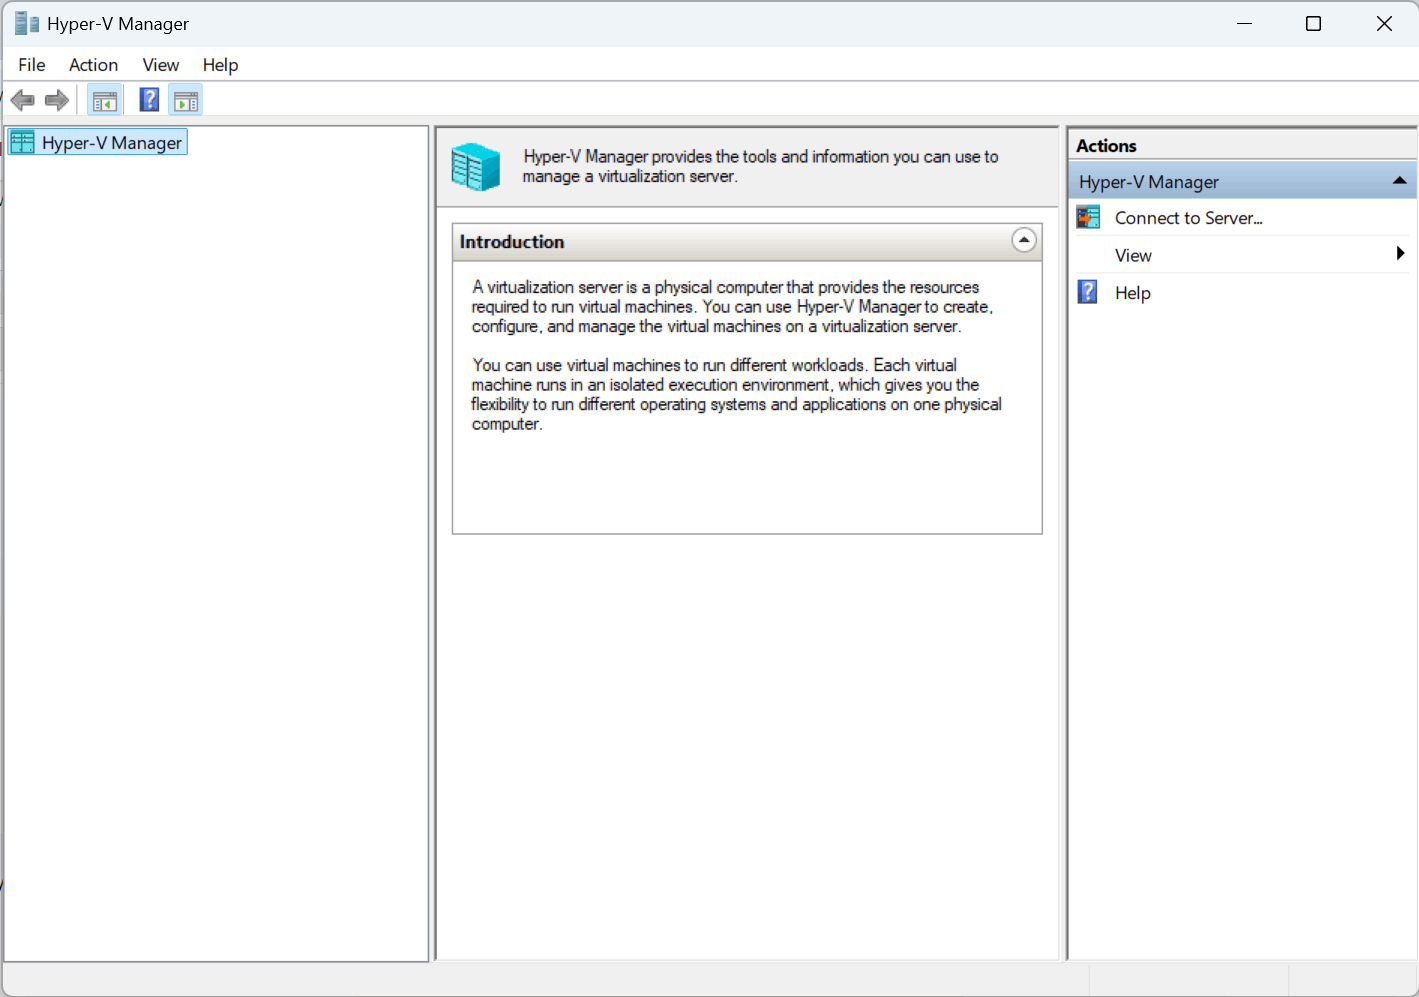Toggle the Show/Hide Console Tree icon
The image size is (1419, 997).
pyautogui.click(x=105, y=100)
